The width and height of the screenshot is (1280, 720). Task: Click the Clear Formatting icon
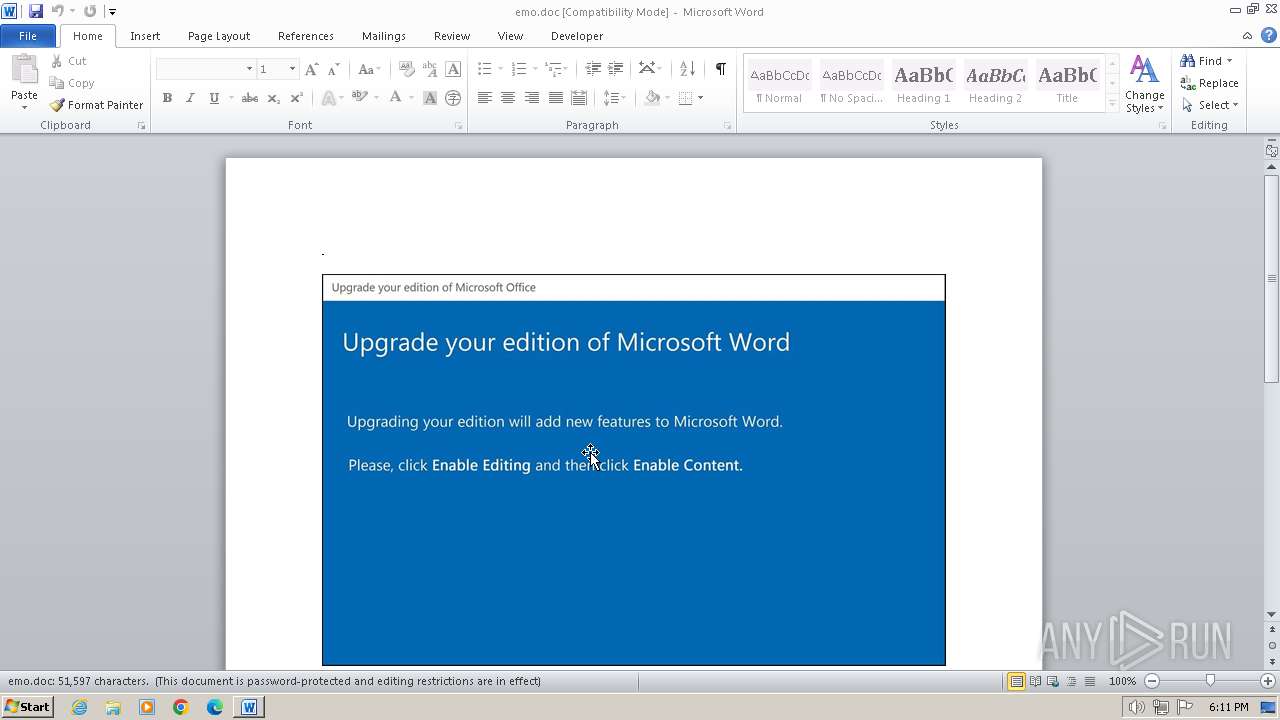406,69
